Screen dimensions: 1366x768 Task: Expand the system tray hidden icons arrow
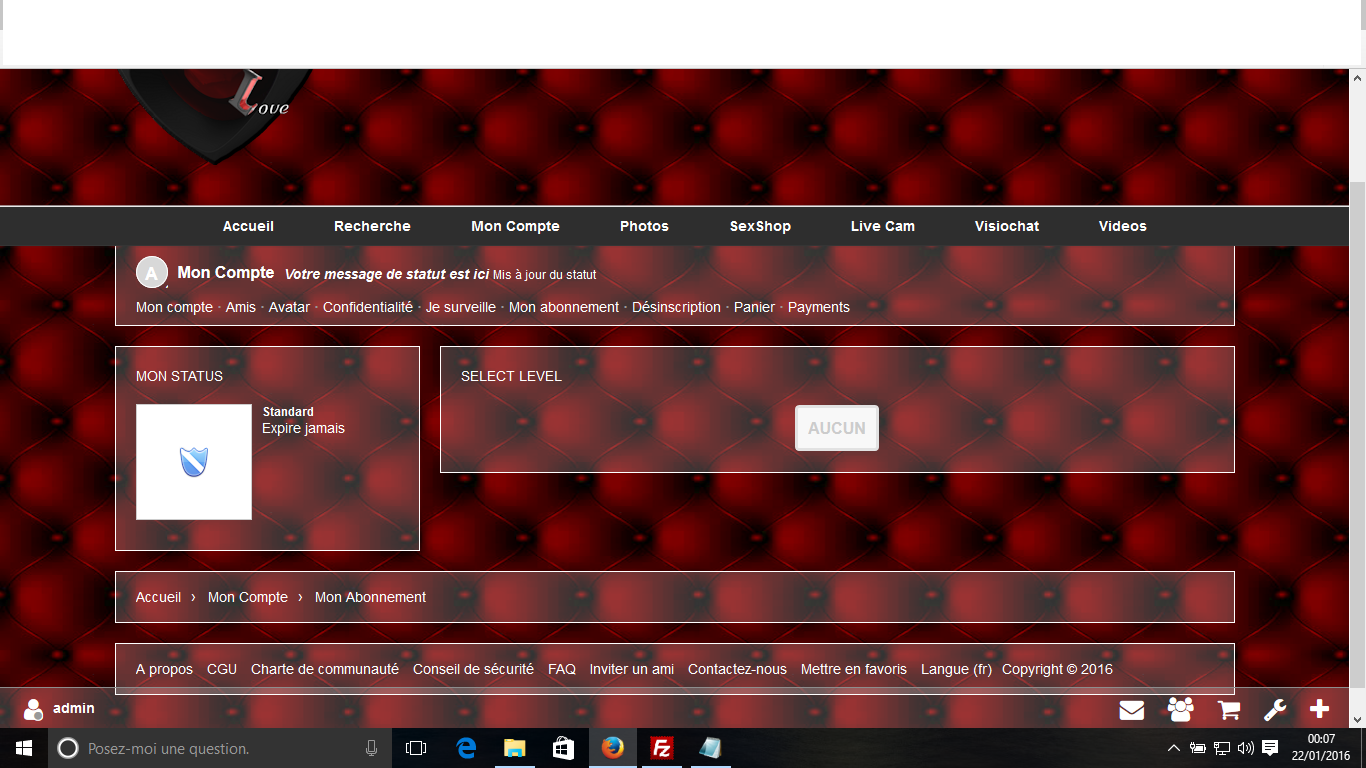click(1173, 748)
